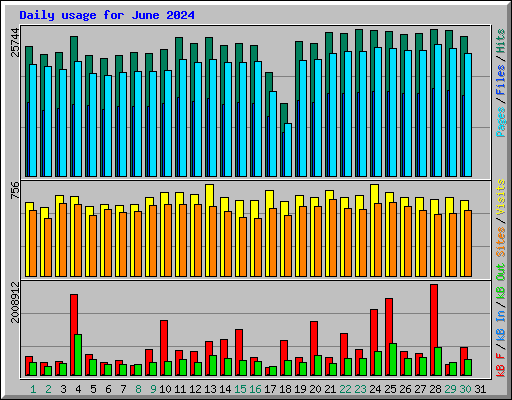The width and height of the screenshot is (512, 400).
Task: Click the Visits legend label
Action: coord(500,197)
